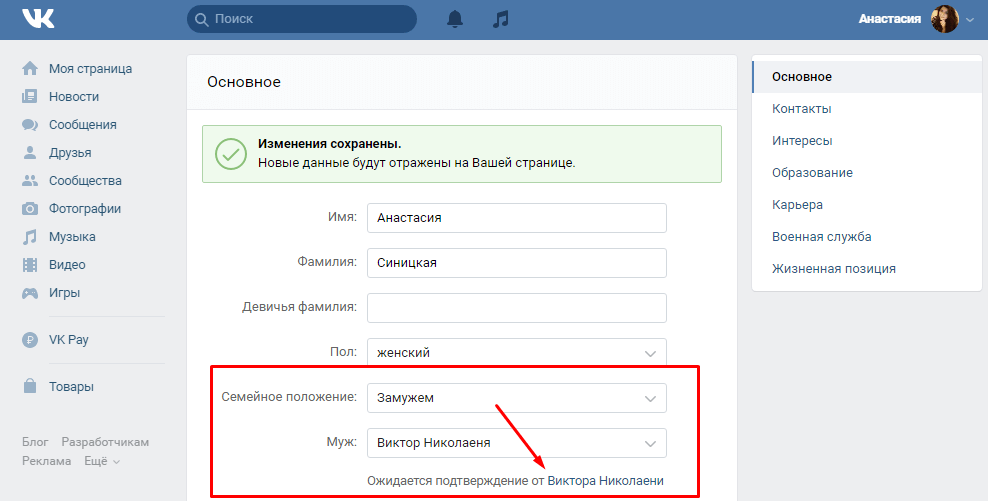Click the Игры gamepad icon
Screen dimensions: 988x501
[30, 293]
